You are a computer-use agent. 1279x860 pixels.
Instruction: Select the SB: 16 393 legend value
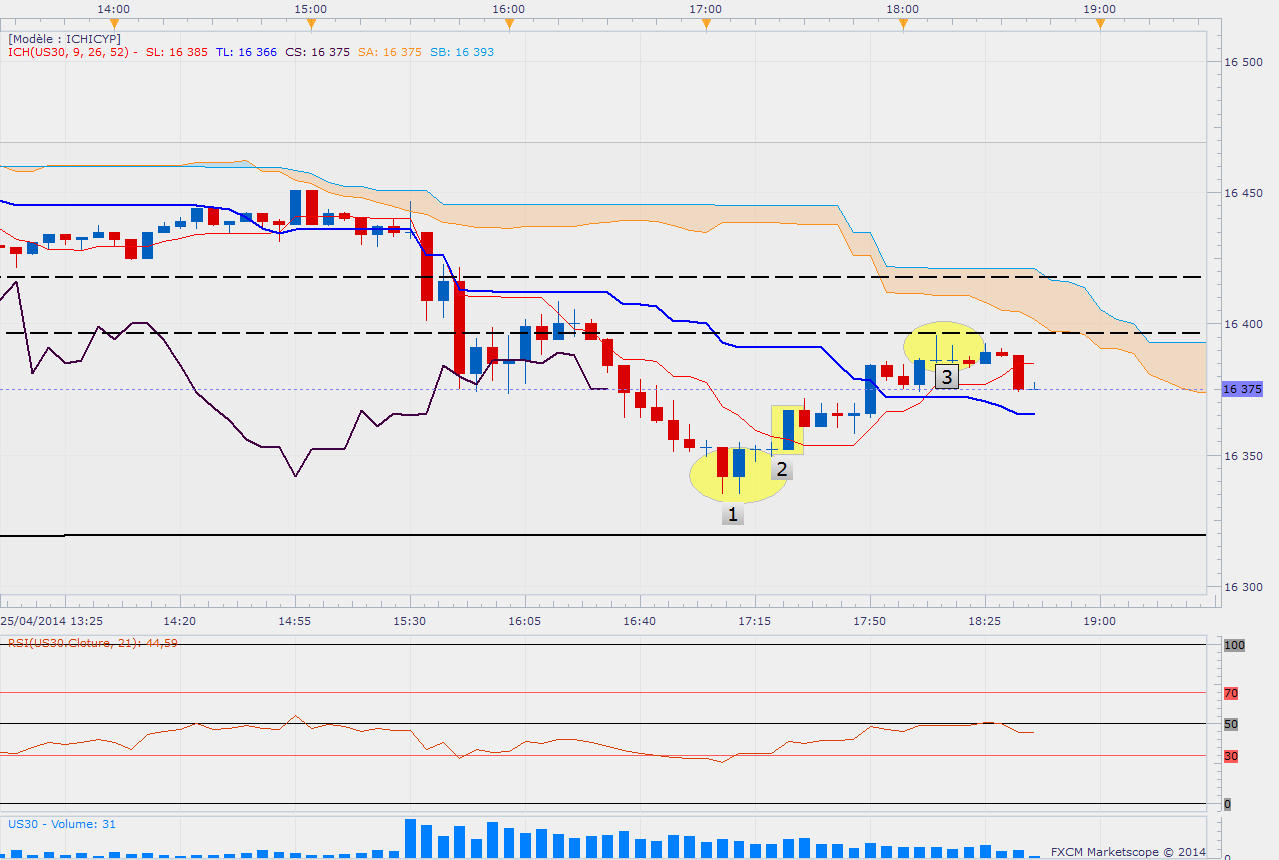tap(462, 52)
